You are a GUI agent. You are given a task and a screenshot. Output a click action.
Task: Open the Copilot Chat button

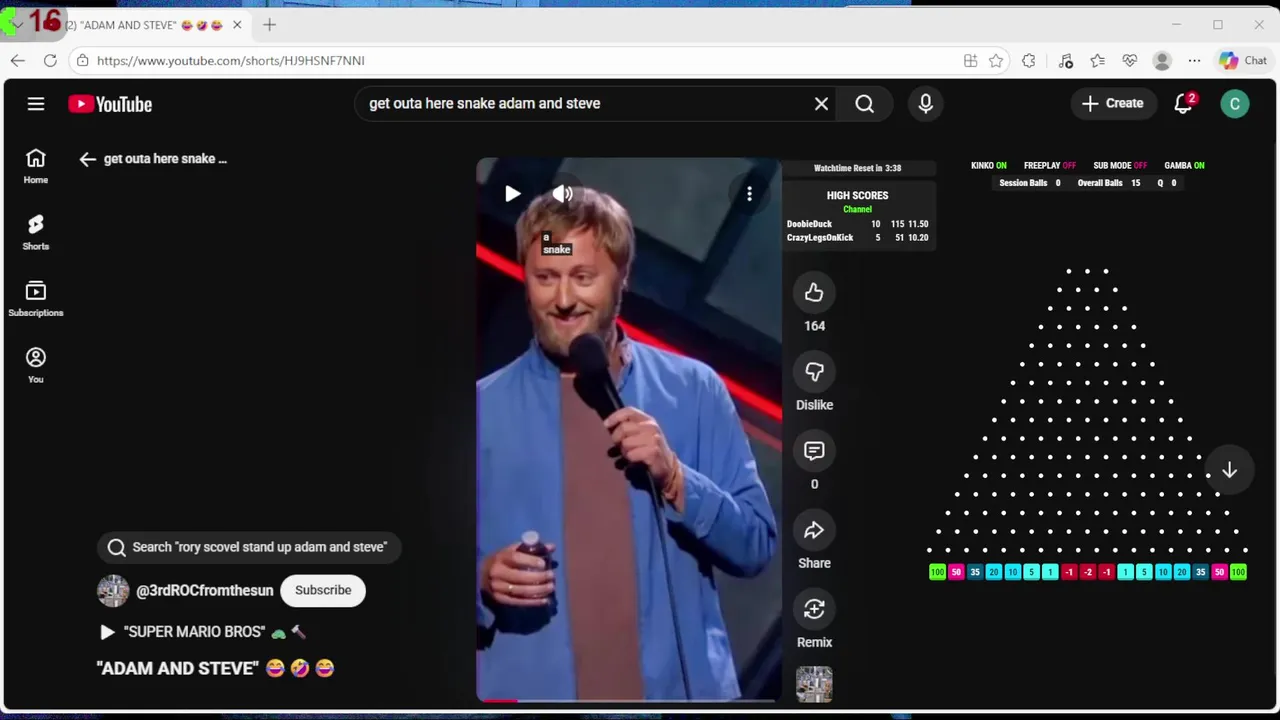point(1243,61)
